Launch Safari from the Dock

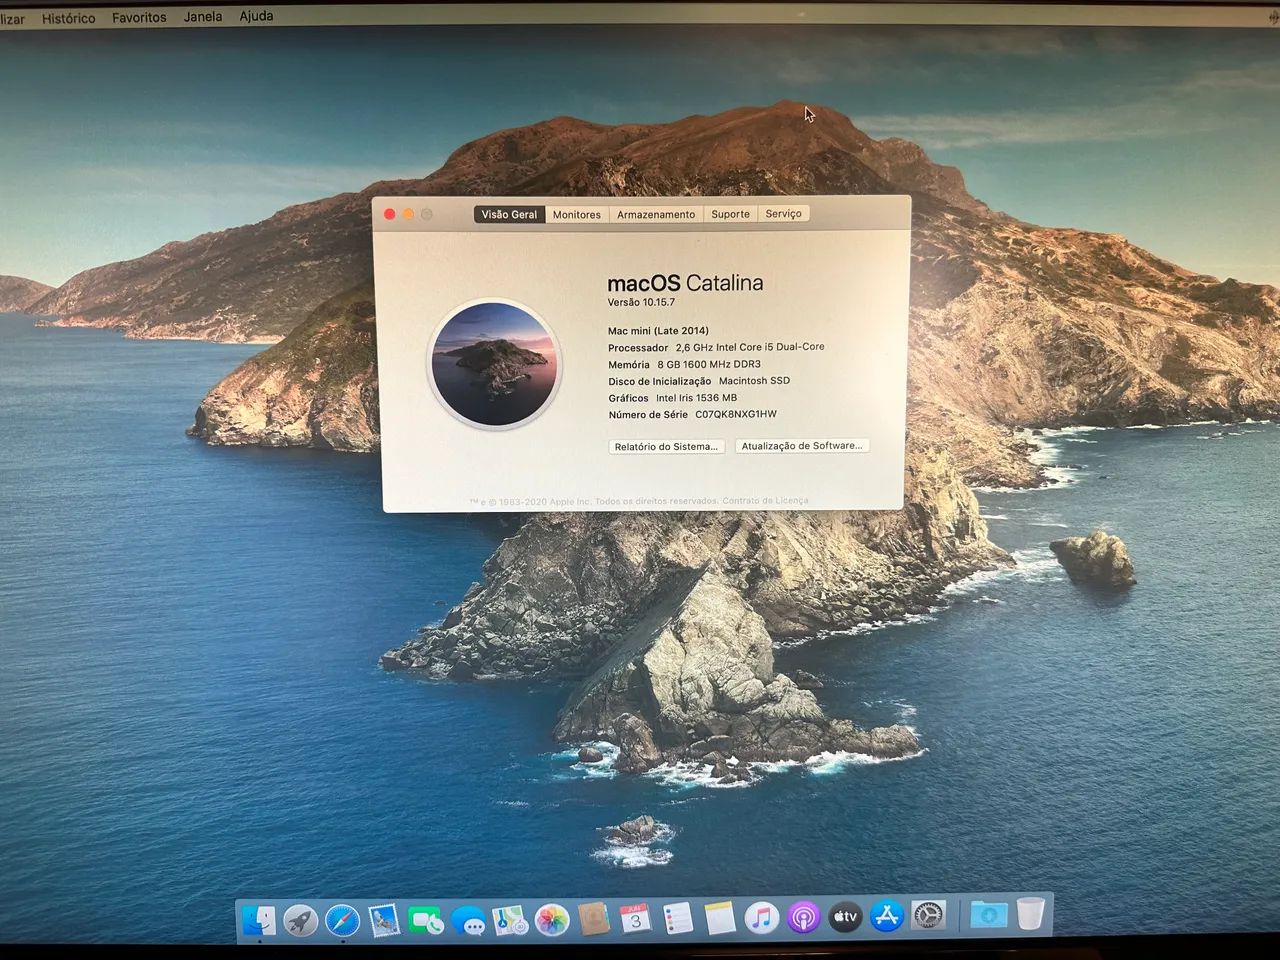pyautogui.click(x=342, y=918)
